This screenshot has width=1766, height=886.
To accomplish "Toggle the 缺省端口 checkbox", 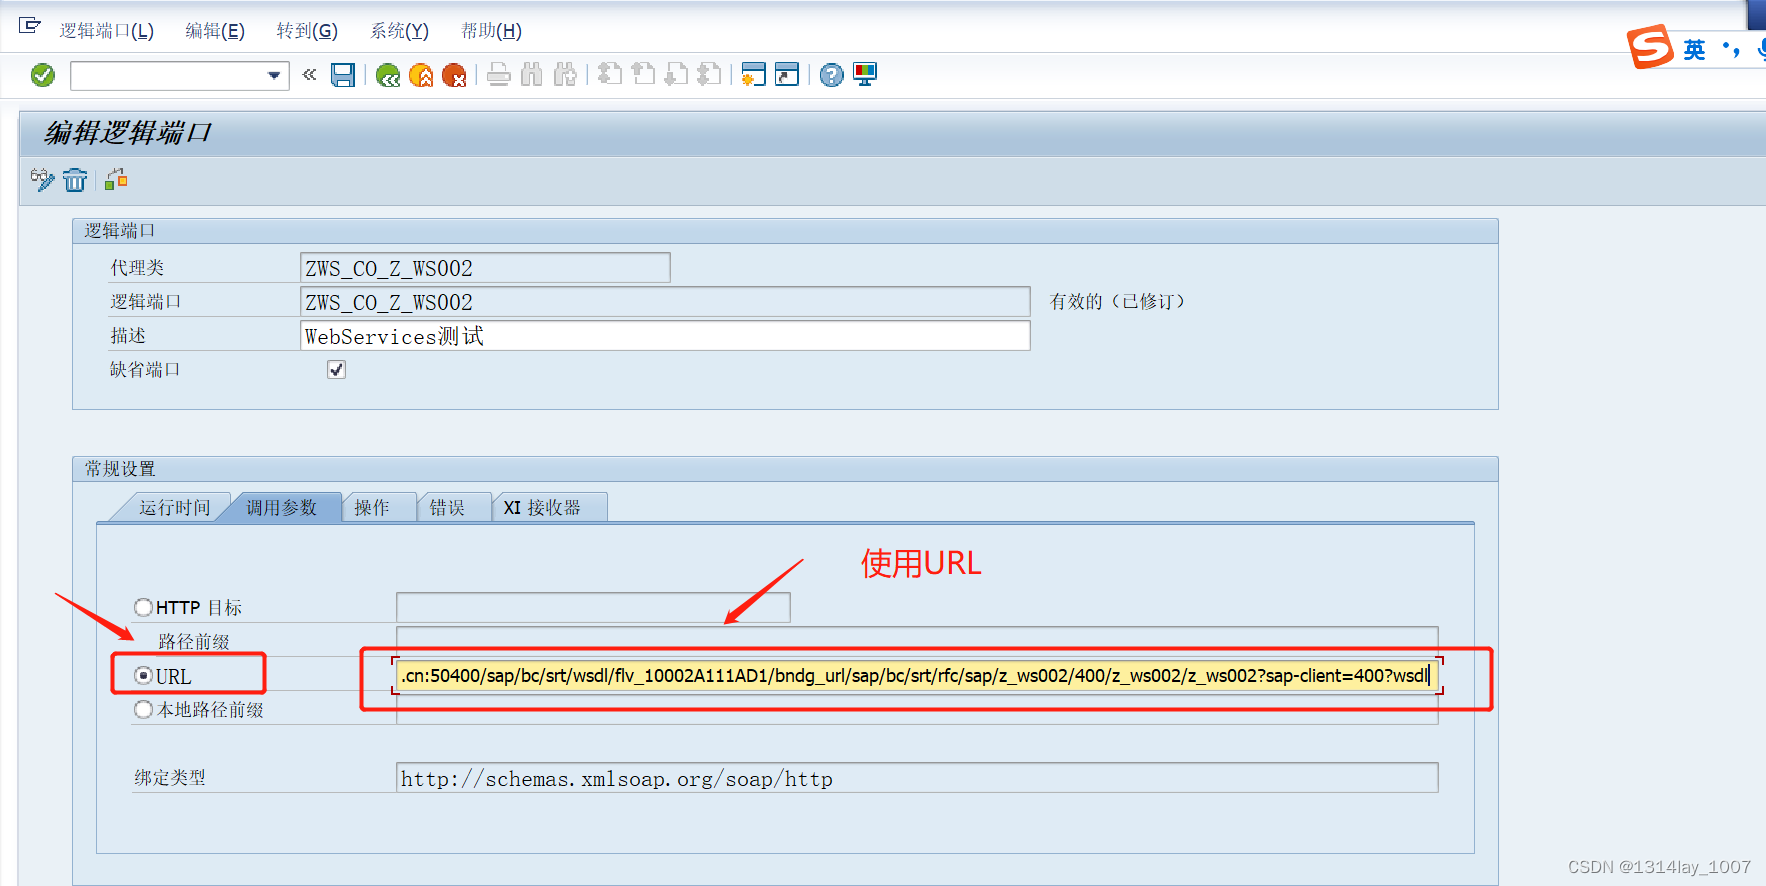I will (x=336, y=370).
